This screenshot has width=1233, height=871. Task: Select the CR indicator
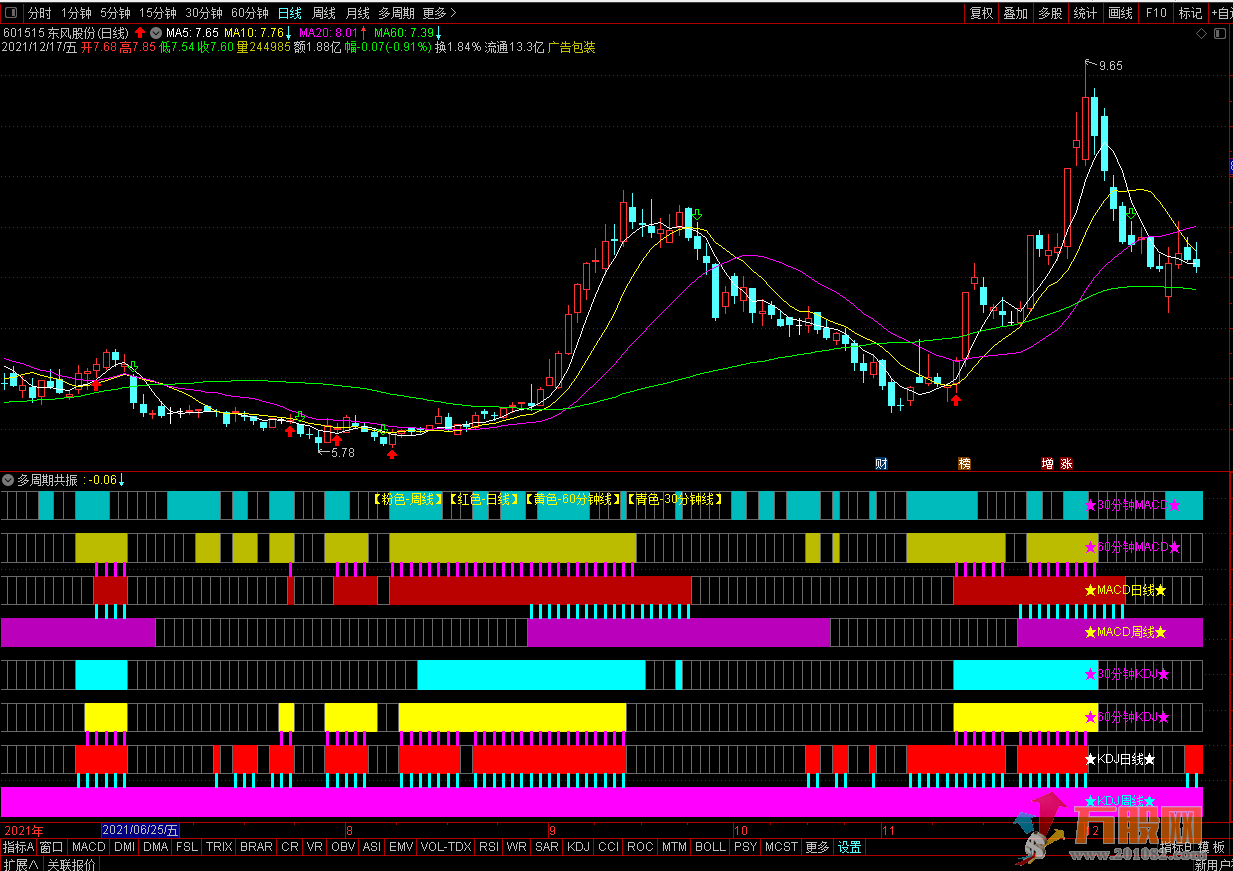click(x=290, y=847)
